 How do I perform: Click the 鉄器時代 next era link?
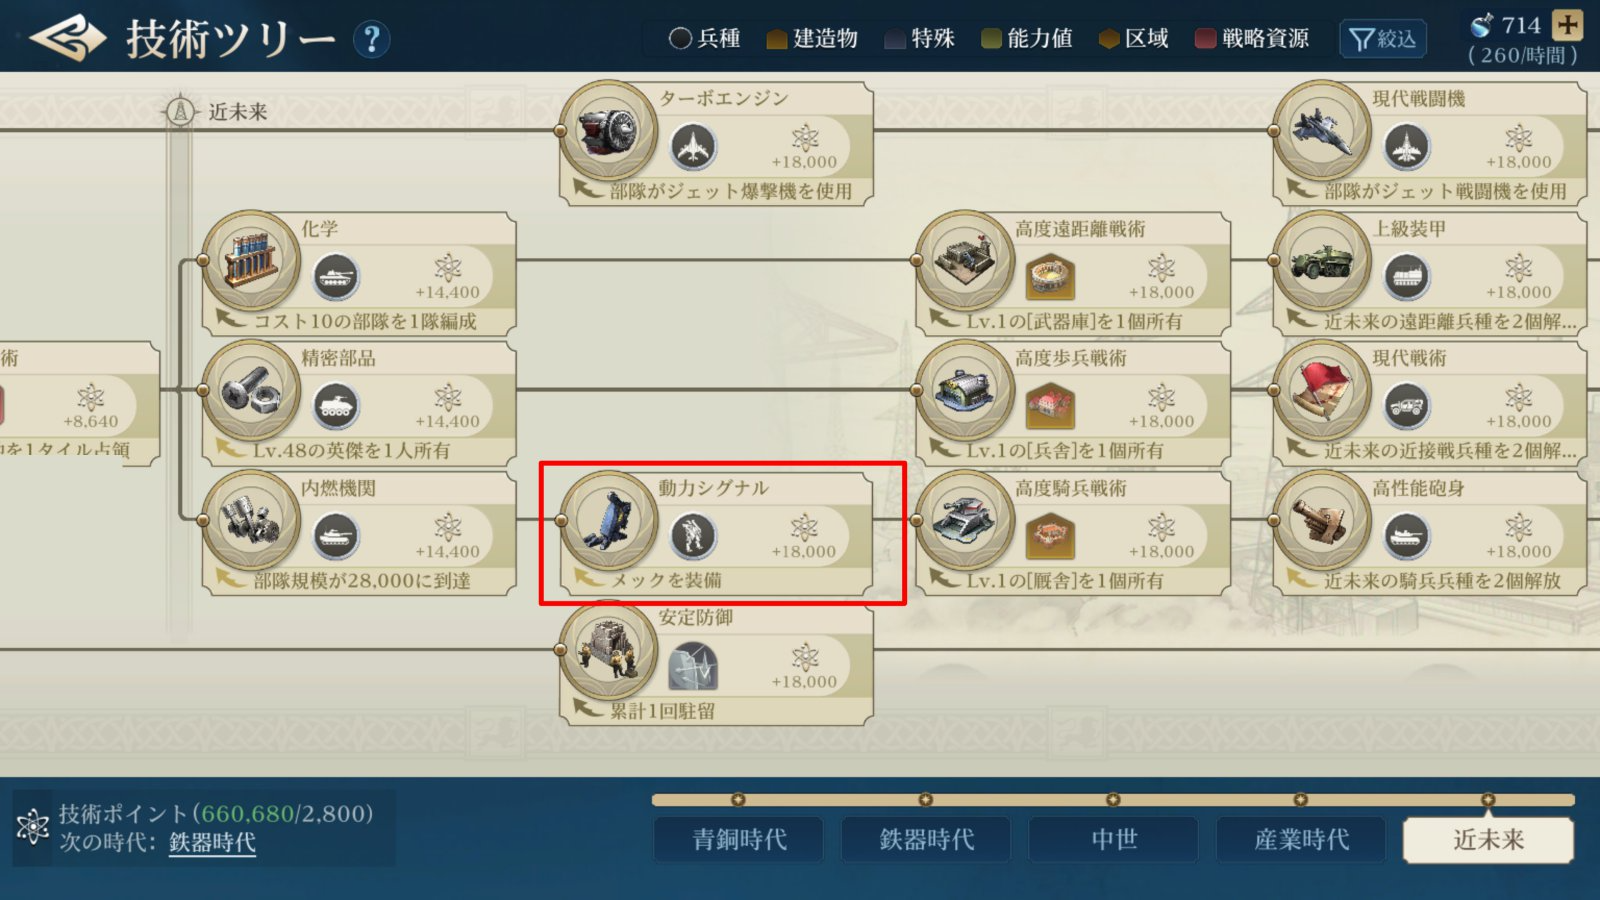tap(212, 842)
